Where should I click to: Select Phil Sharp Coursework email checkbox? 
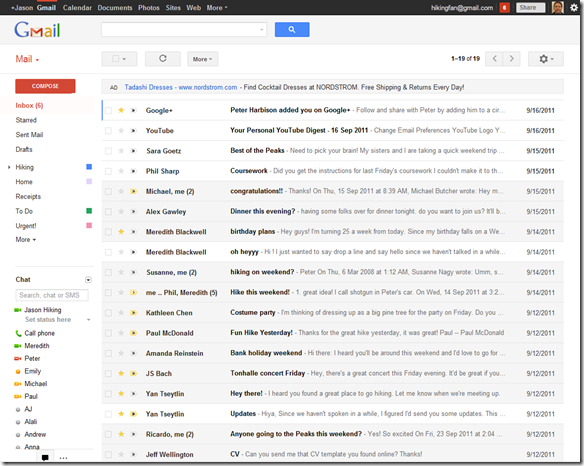click(x=108, y=171)
